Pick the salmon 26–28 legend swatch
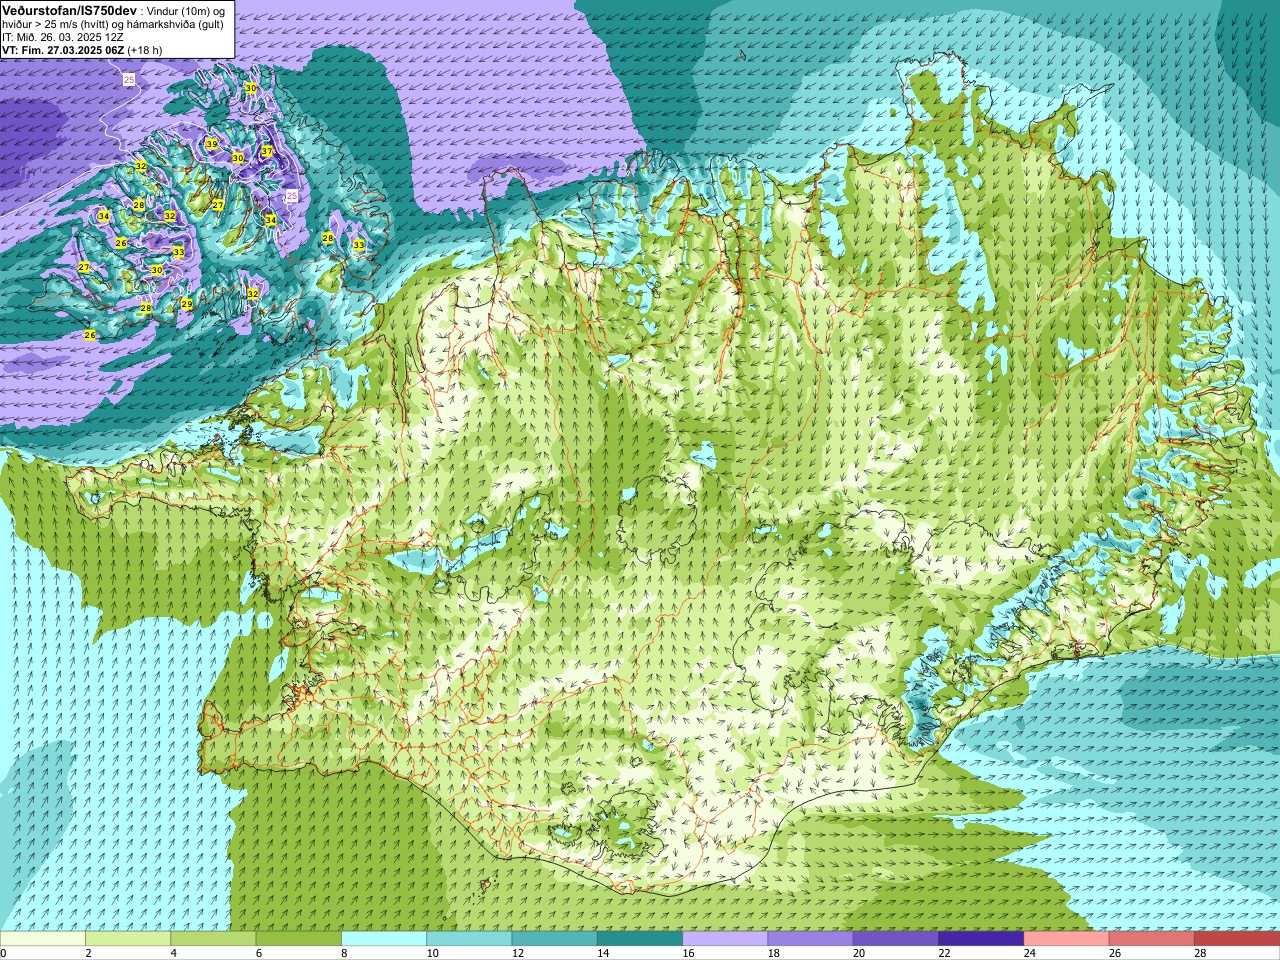Viewport: 1280px width, 960px height. click(x=1151, y=939)
